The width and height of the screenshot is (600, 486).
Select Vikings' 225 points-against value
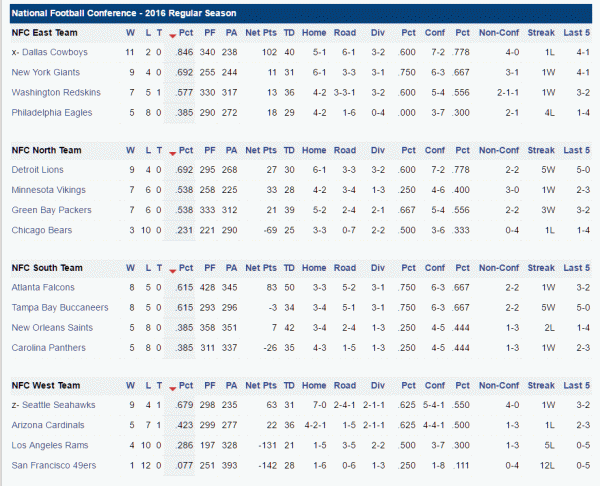(229, 190)
